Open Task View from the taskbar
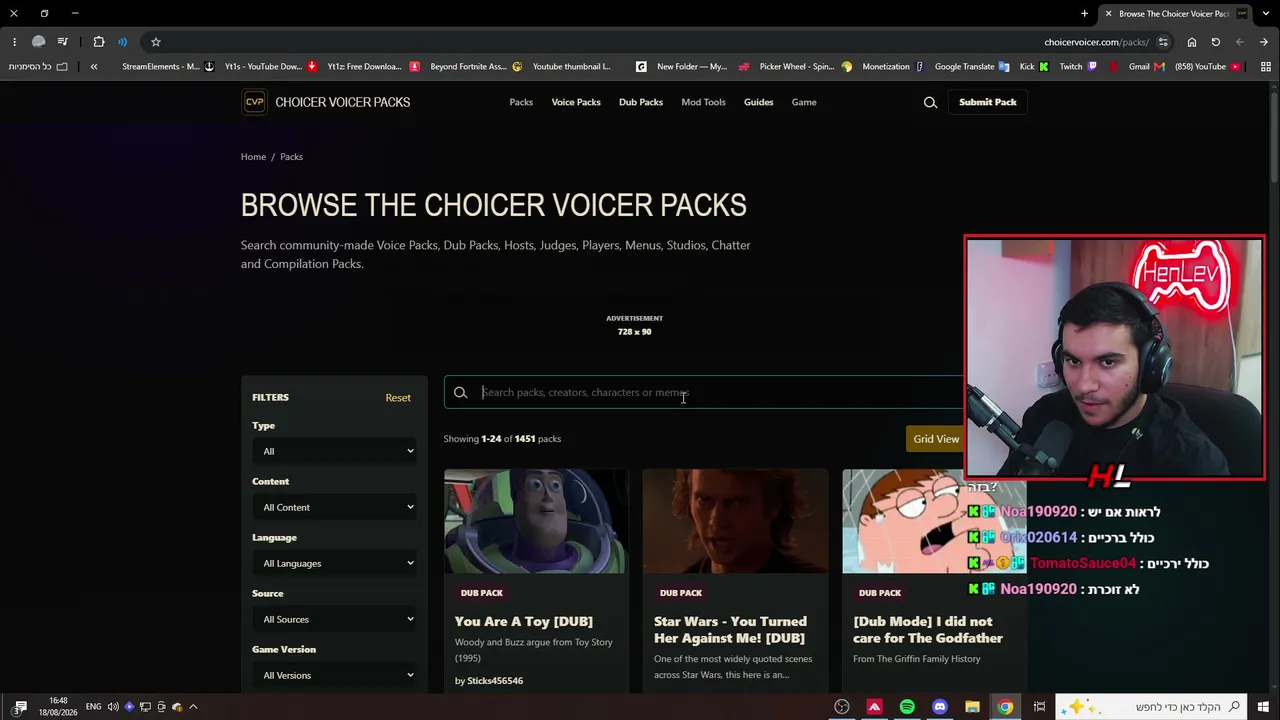Screen dimensions: 1280x720 tap(1040, 707)
